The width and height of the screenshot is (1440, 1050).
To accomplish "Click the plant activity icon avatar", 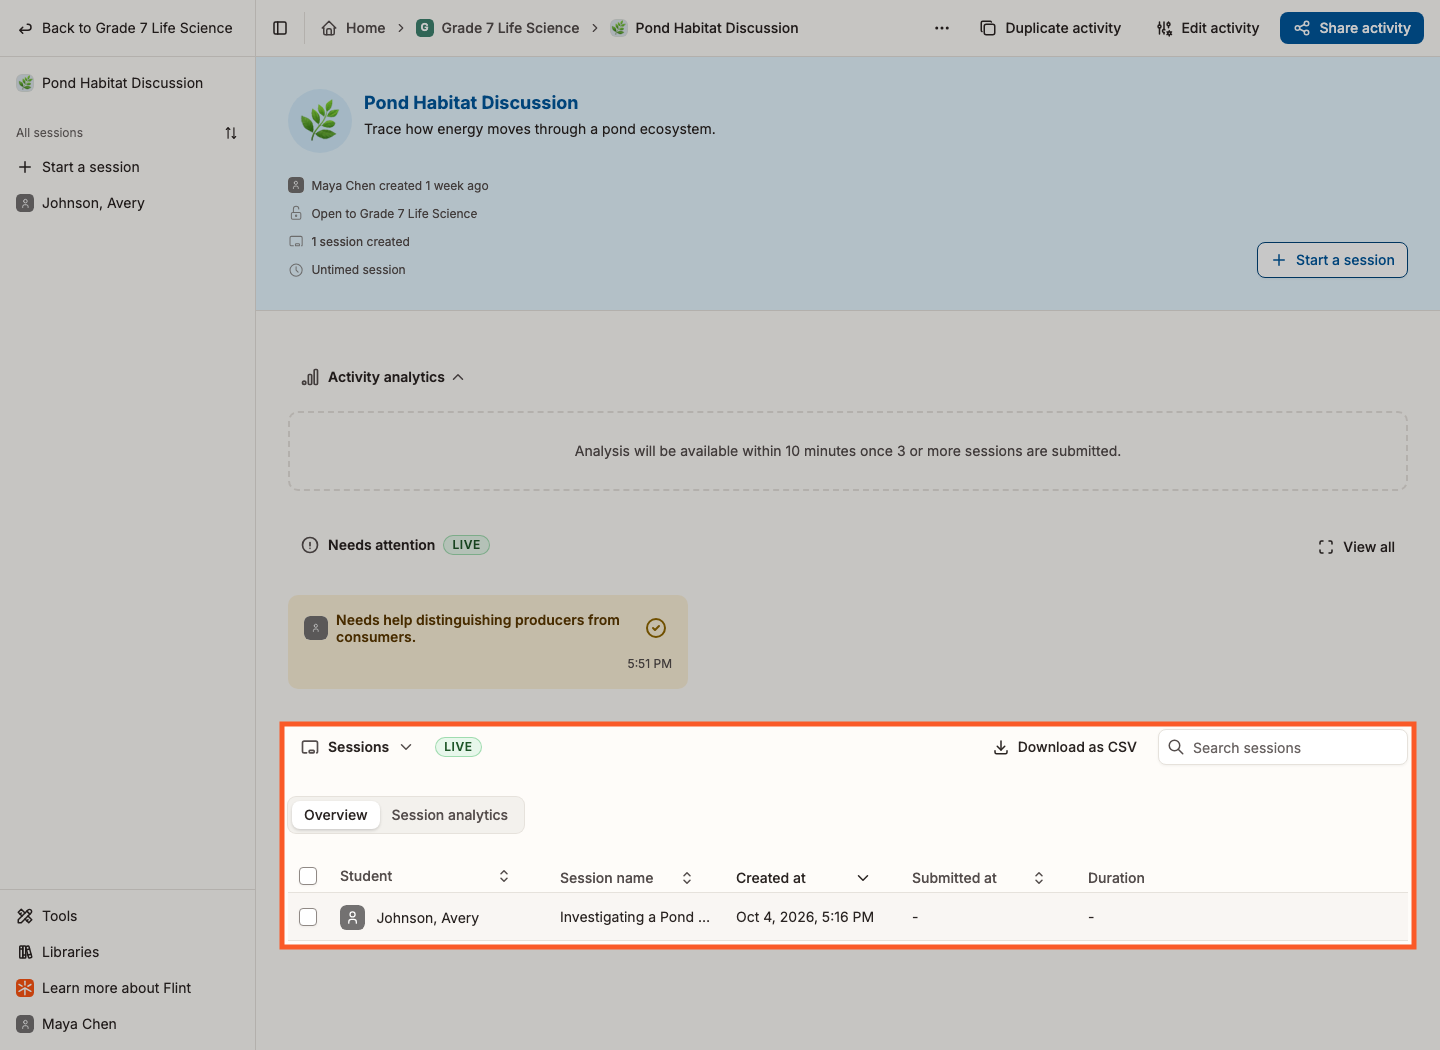I will 320,121.
